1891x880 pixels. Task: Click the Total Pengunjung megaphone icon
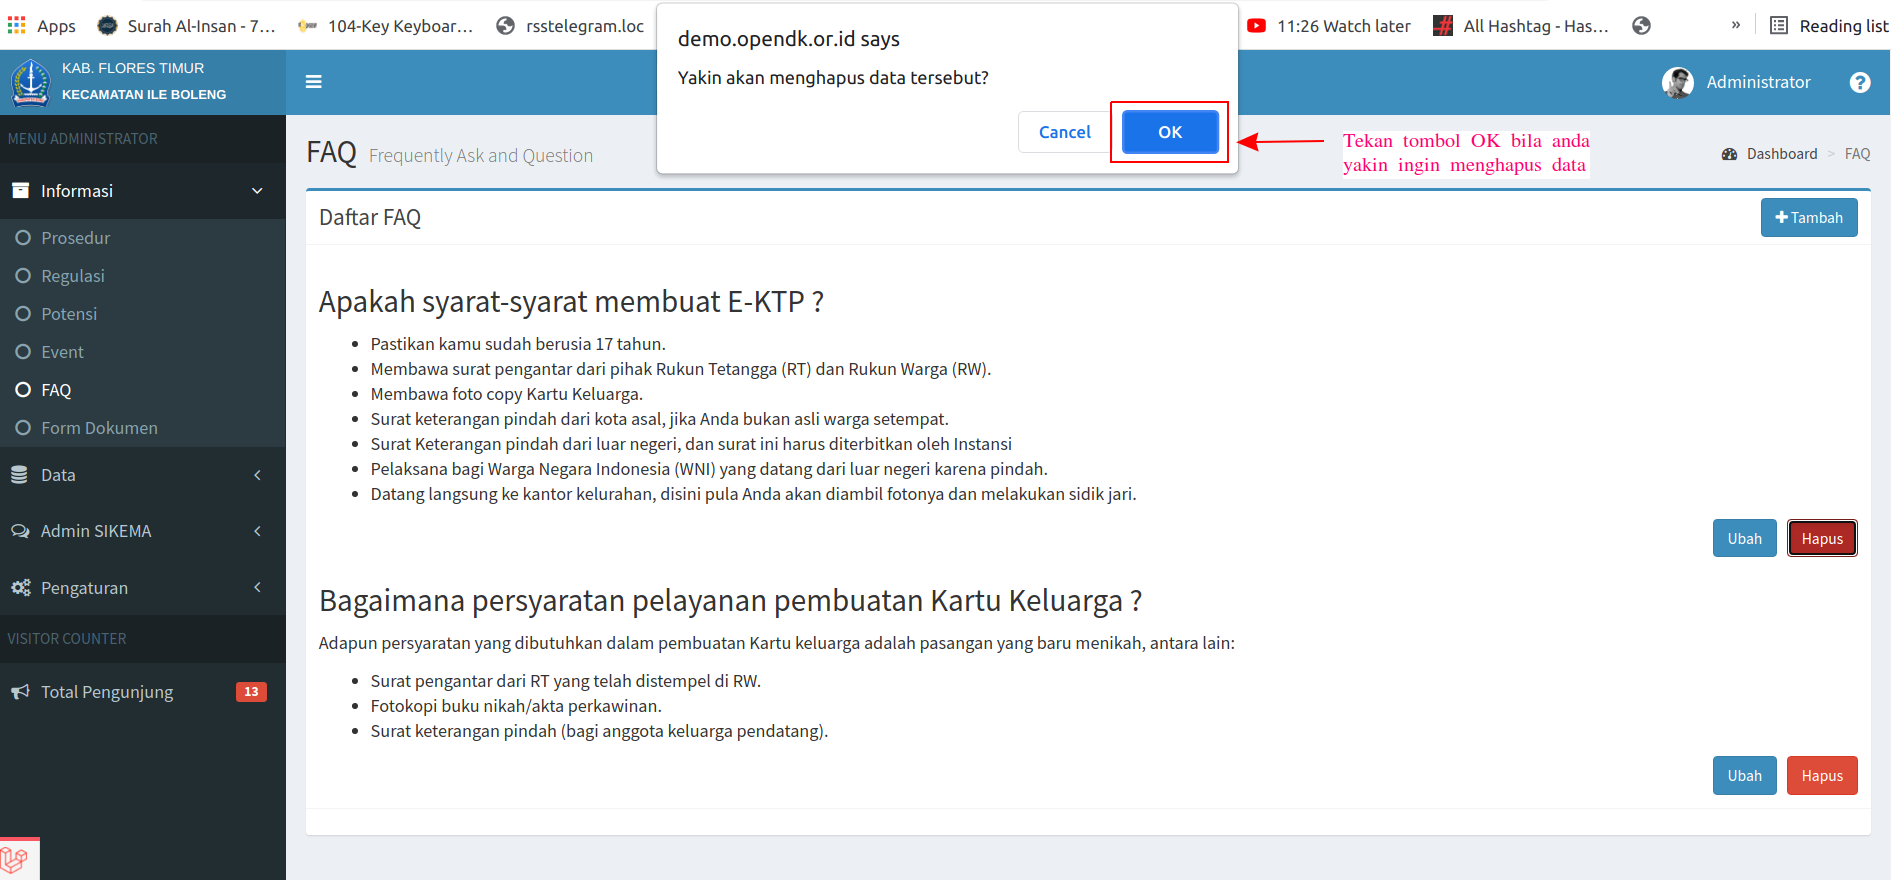click(20, 692)
